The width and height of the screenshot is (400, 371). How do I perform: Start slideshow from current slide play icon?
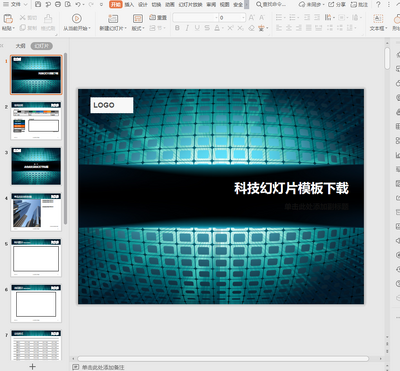pos(76,19)
